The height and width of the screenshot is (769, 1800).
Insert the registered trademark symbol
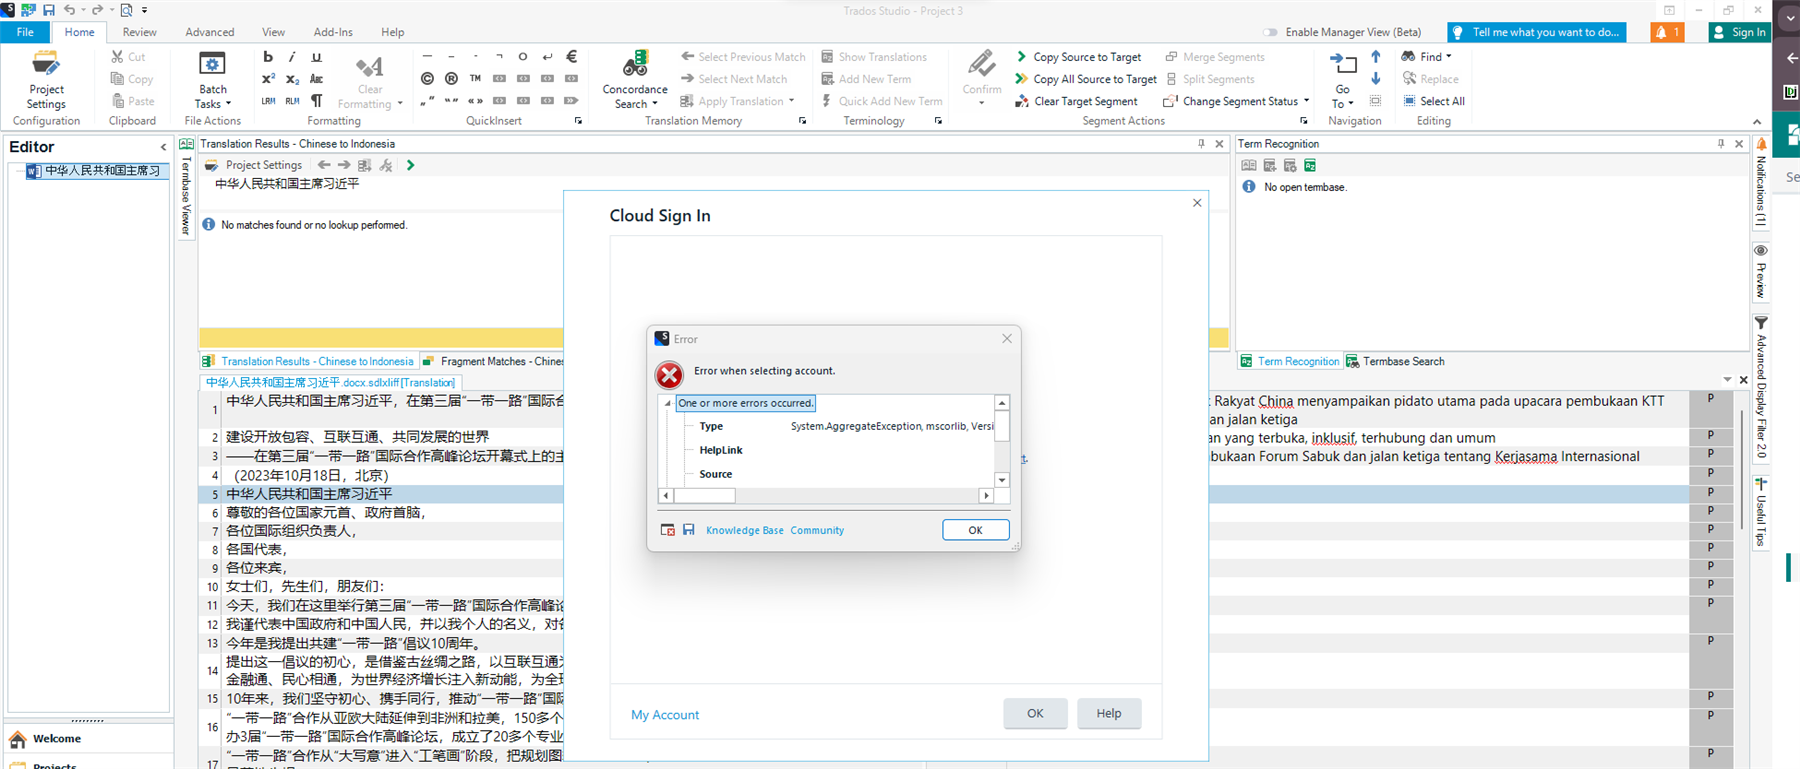(x=451, y=79)
